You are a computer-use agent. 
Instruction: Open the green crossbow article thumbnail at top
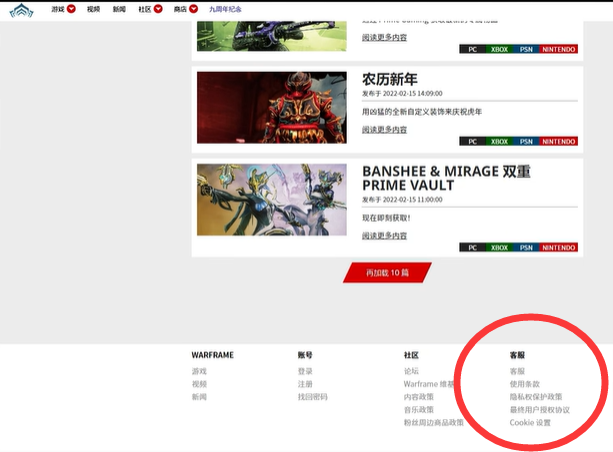point(272,36)
